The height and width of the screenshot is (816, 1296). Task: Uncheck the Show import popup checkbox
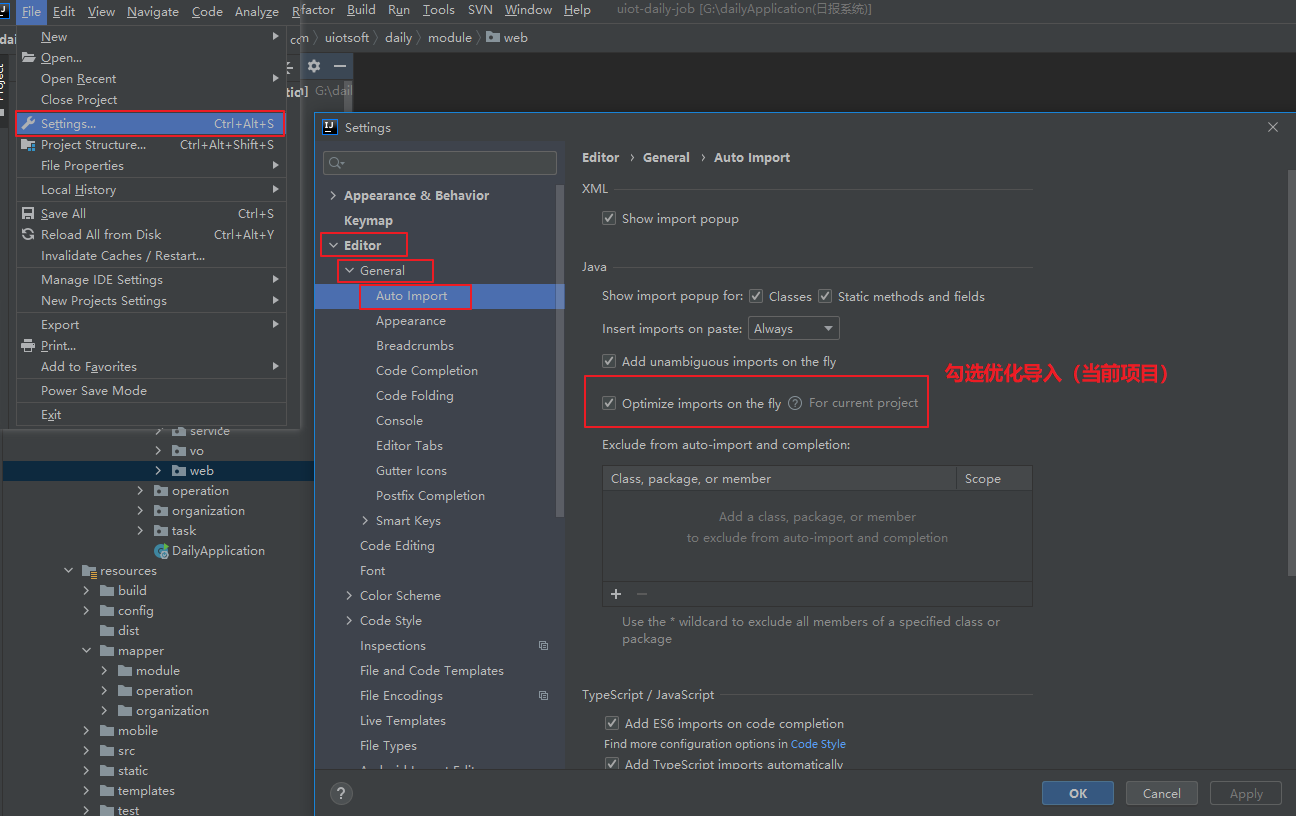[609, 217]
